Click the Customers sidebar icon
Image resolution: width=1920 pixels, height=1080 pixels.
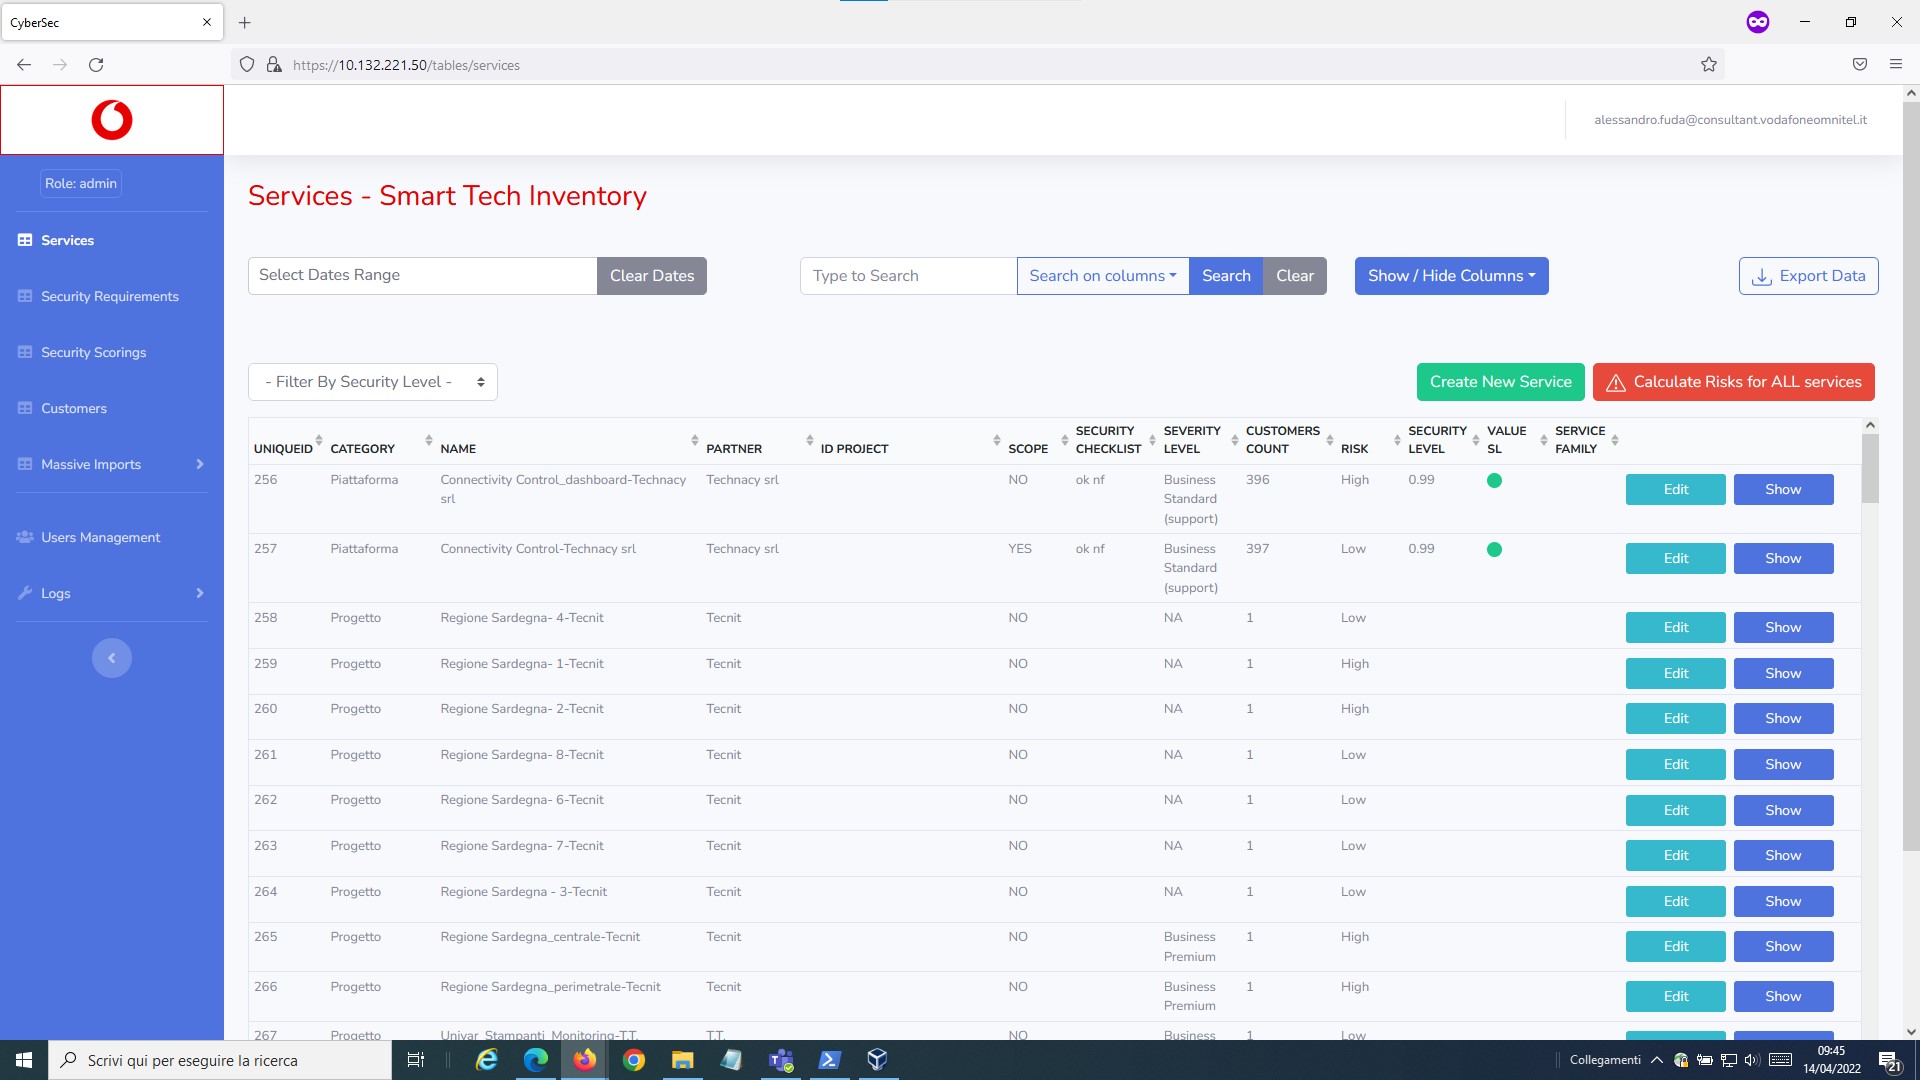(x=25, y=408)
